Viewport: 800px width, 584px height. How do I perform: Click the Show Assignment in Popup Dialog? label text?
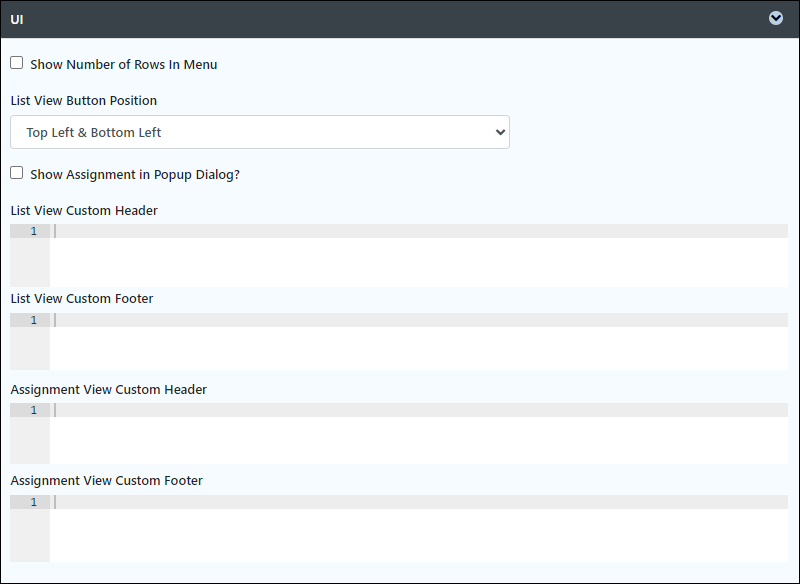pyautogui.click(x=135, y=174)
